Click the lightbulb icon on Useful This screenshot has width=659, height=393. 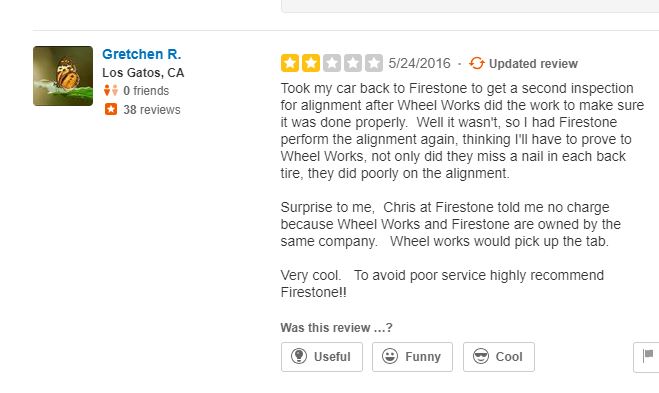point(299,356)
